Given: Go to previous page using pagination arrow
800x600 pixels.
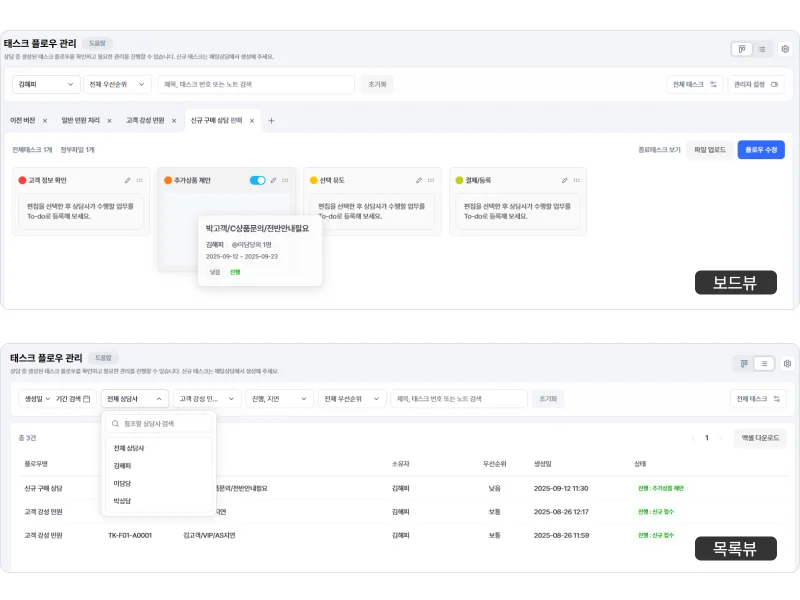Looking at the screenshot, I should 691,438.
